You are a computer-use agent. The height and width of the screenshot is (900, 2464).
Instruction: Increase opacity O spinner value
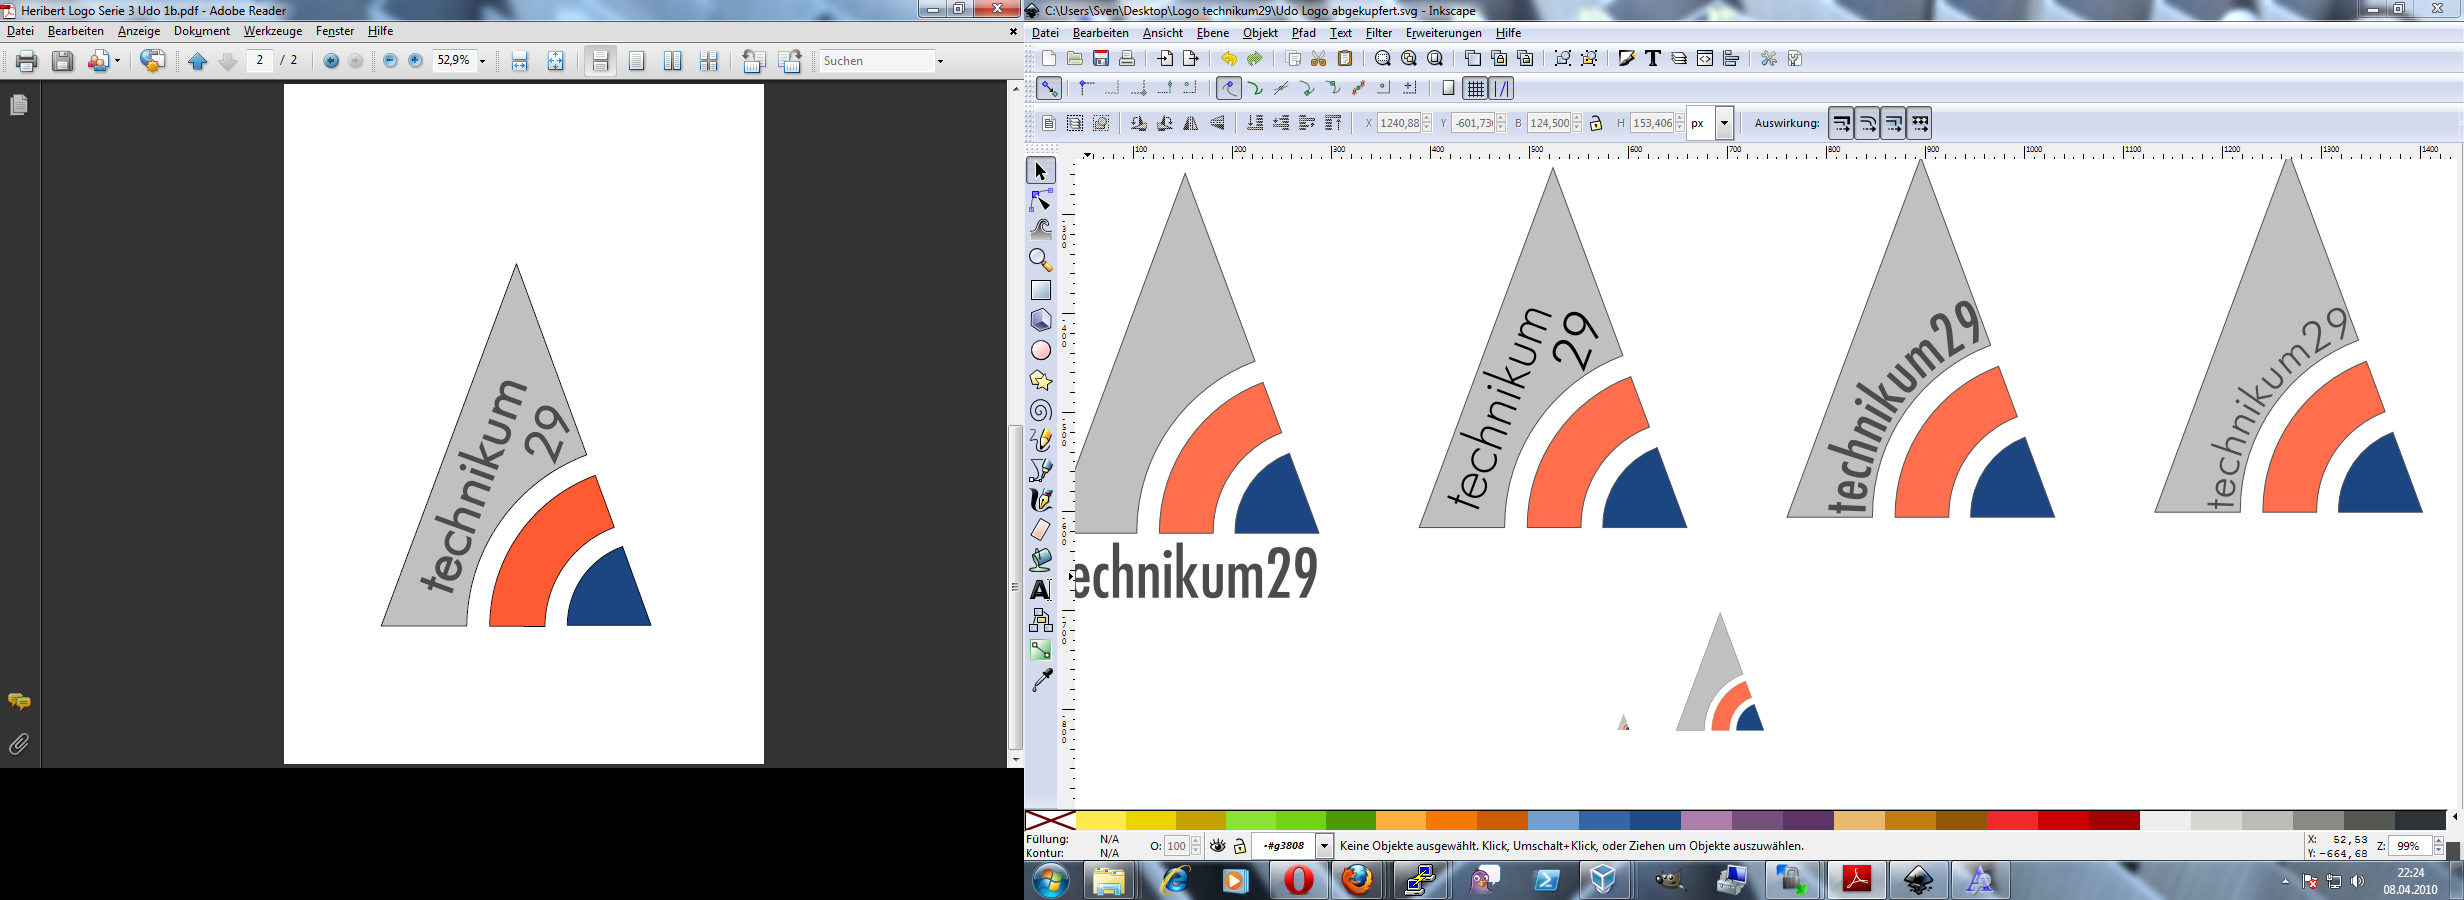pyautogui.click(x=1196, y=841)
